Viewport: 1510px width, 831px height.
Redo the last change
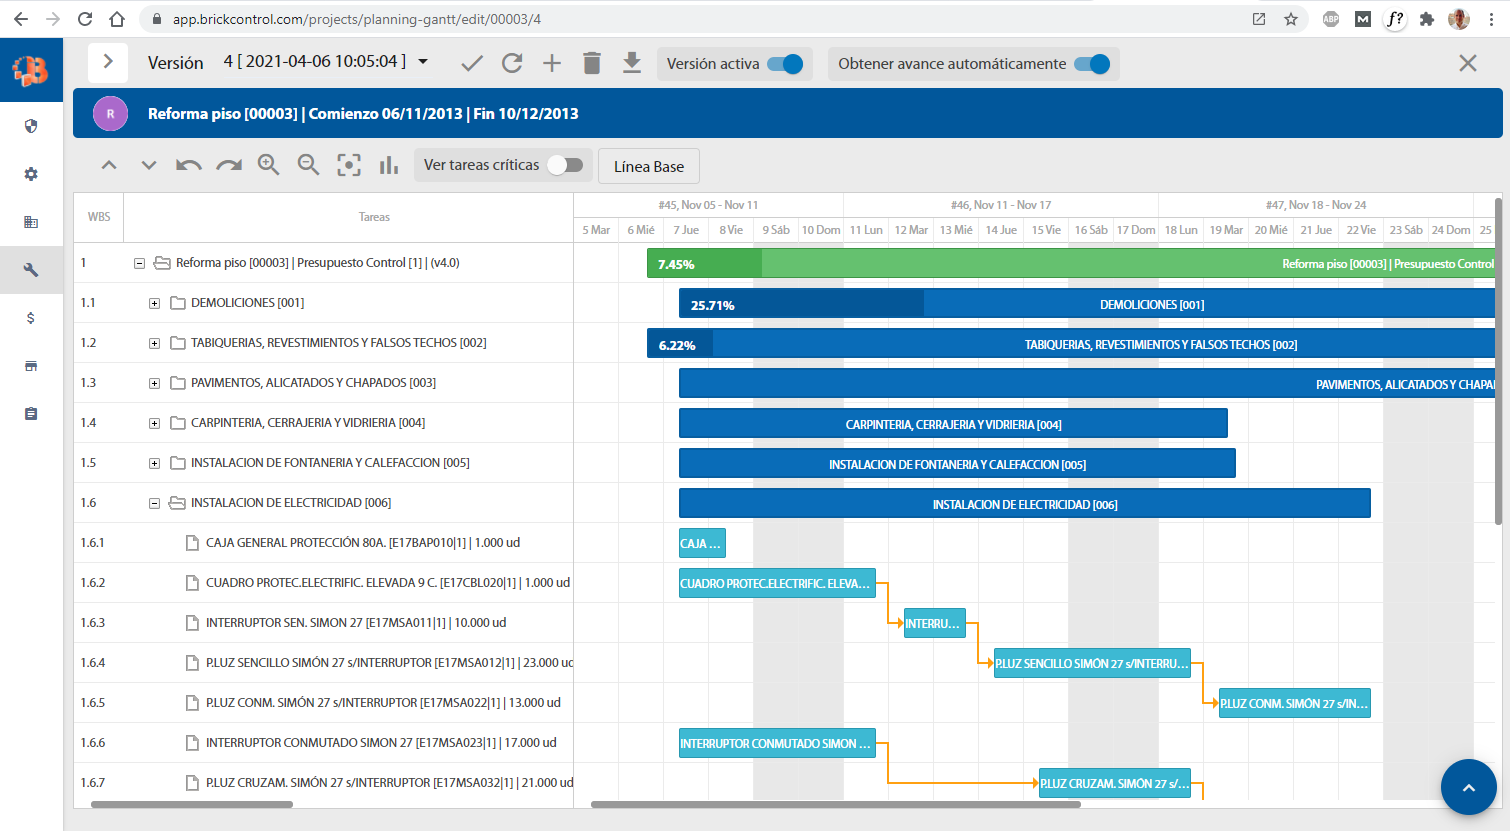pyautogui.click(x=228, y=165)
